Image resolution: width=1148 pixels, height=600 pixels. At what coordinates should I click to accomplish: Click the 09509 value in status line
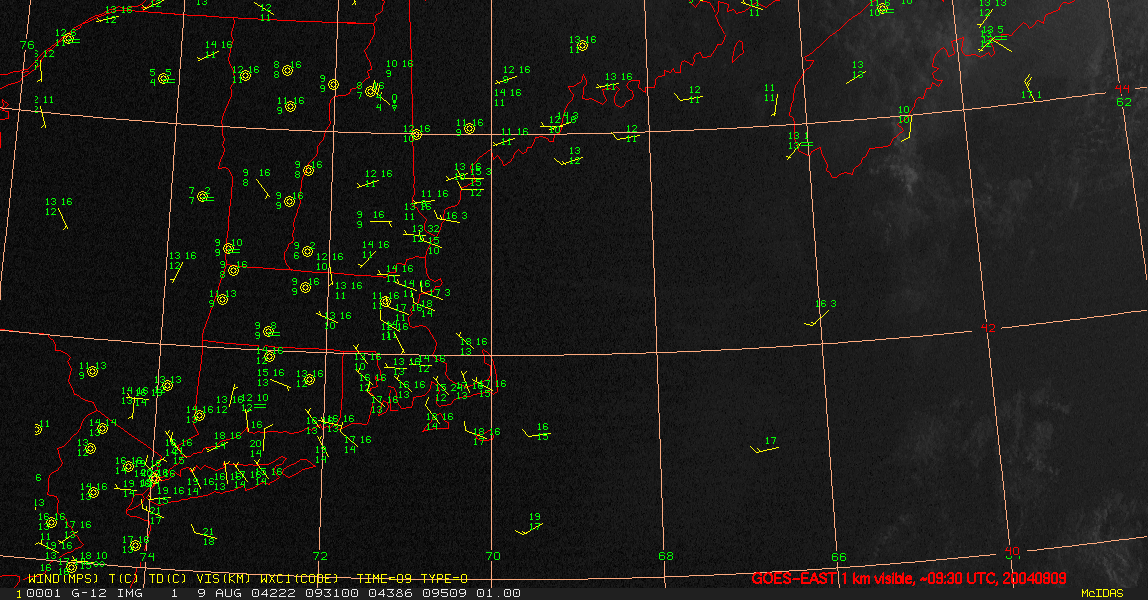445,593
